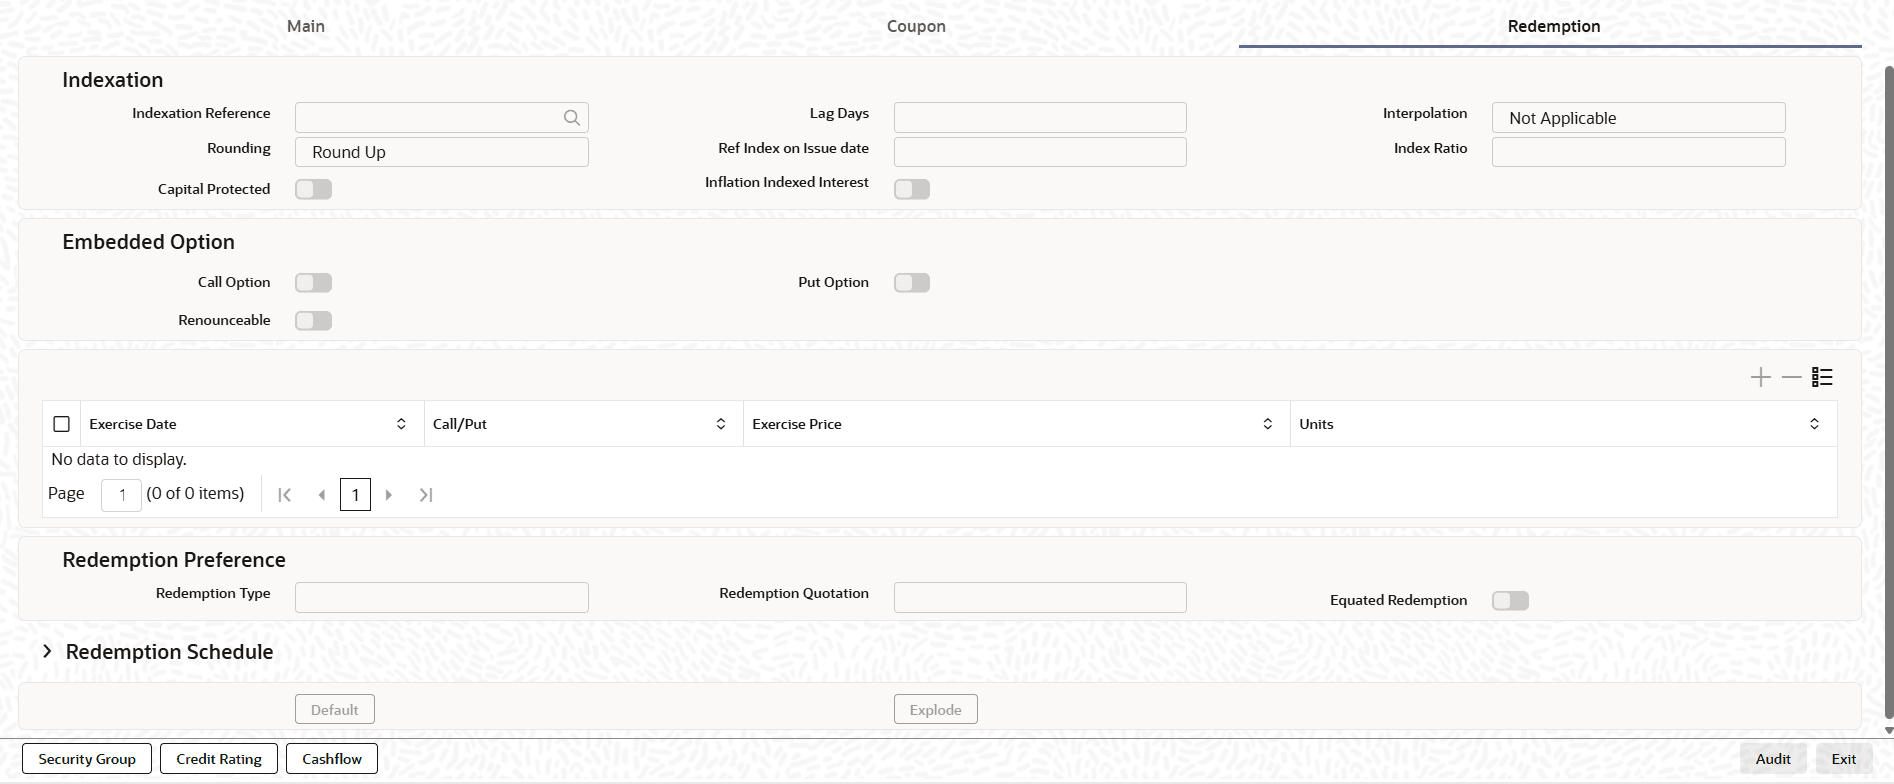Open single record view icon
The height and width of the screenshot is (784, 1894).
(x=1822, y=377)
